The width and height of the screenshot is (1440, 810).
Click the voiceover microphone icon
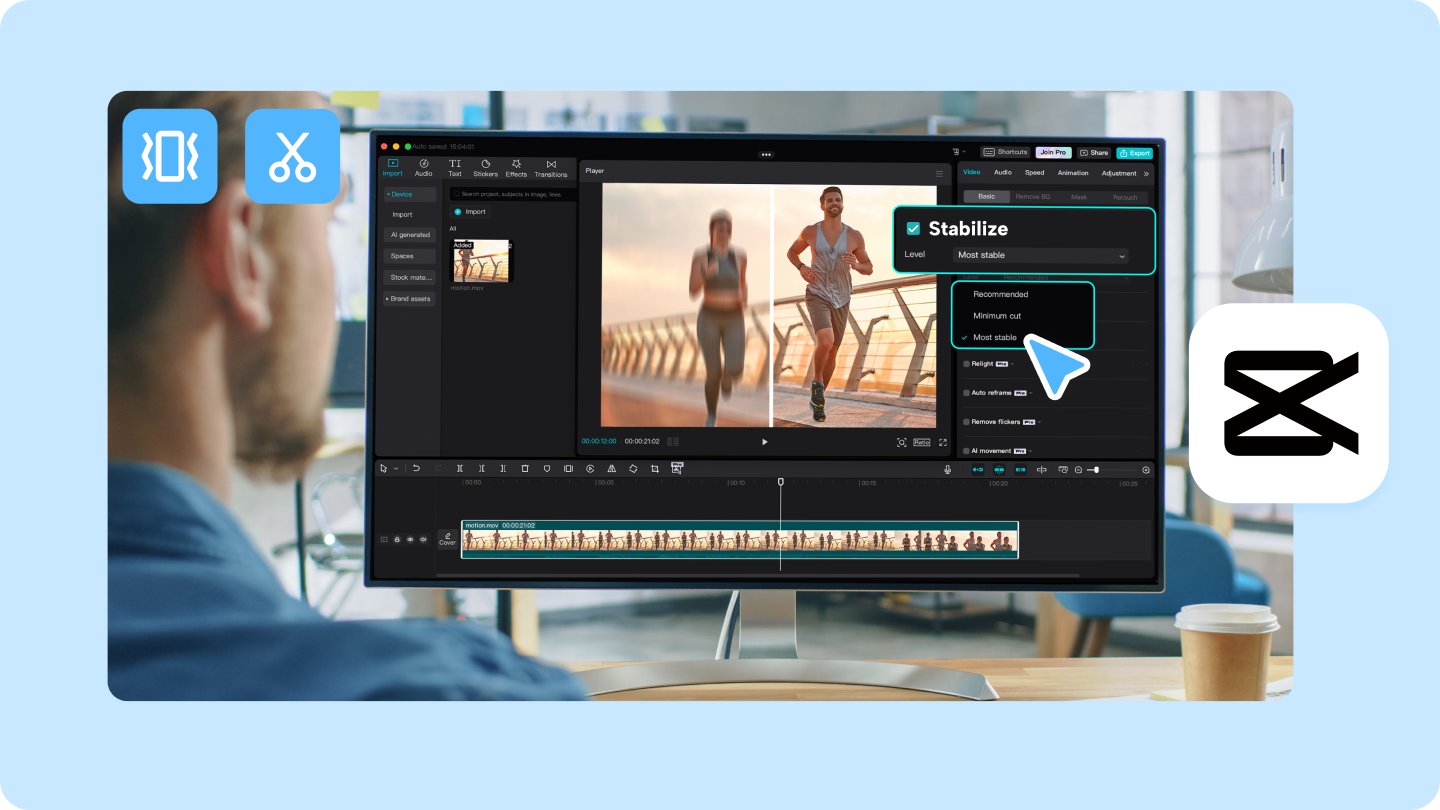[x=947, y=469]
